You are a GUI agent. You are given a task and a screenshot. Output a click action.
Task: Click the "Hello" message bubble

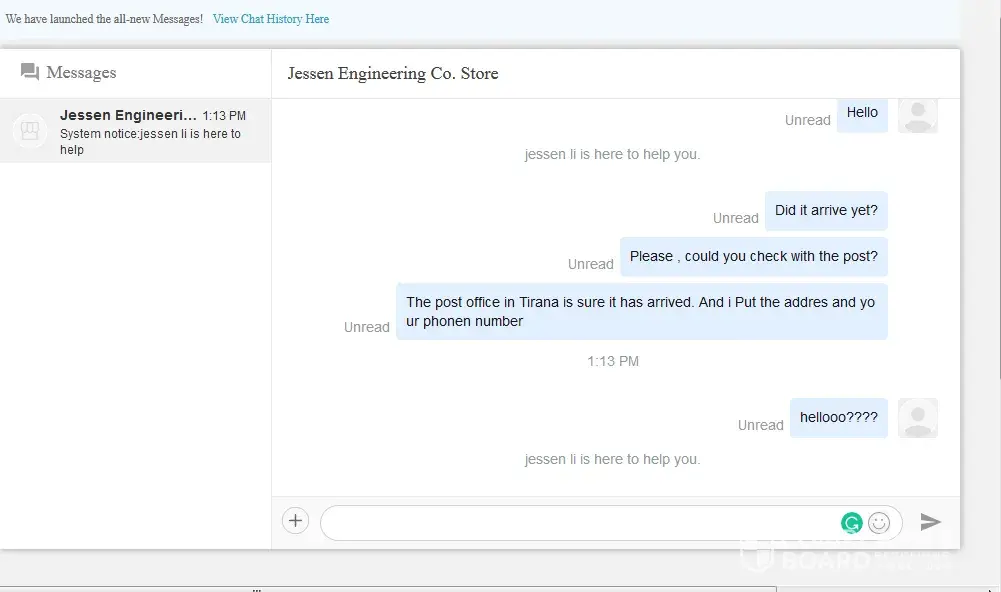pyautogui.click(x=861, y=114)
